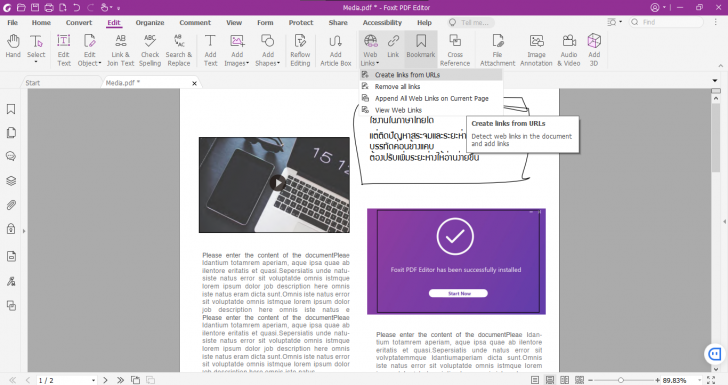Start Reflow Editing mode
The image size is (728, 385).
(x=300, y=50)
